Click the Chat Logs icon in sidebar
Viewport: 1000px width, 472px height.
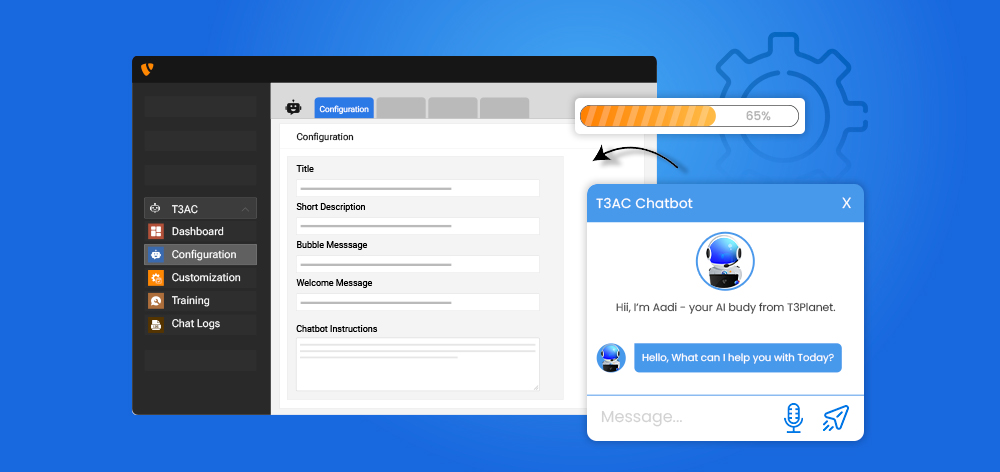[155, 324]
